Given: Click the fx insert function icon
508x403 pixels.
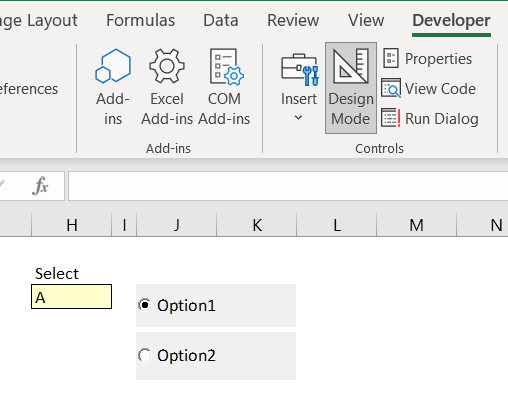Looking at the screenshot, I should tap(41, 185).
